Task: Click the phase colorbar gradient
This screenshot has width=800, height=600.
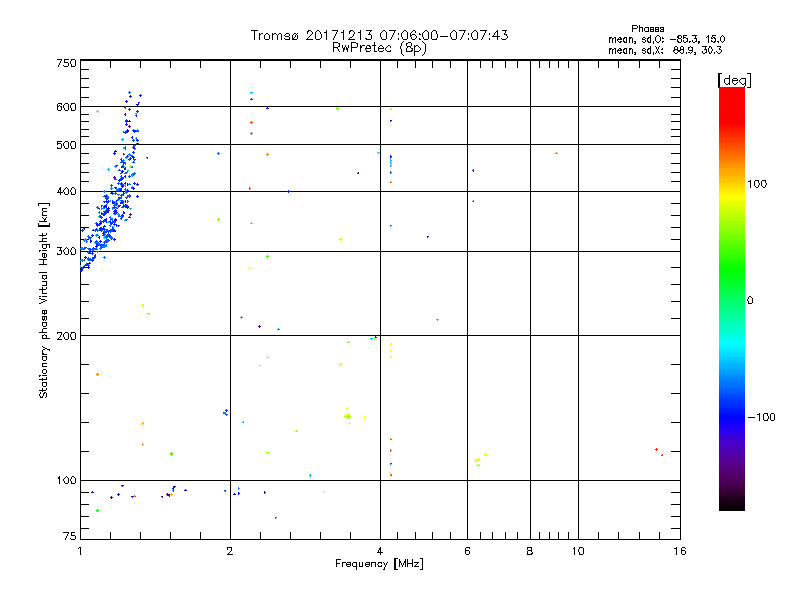Action: click(732, 298)
